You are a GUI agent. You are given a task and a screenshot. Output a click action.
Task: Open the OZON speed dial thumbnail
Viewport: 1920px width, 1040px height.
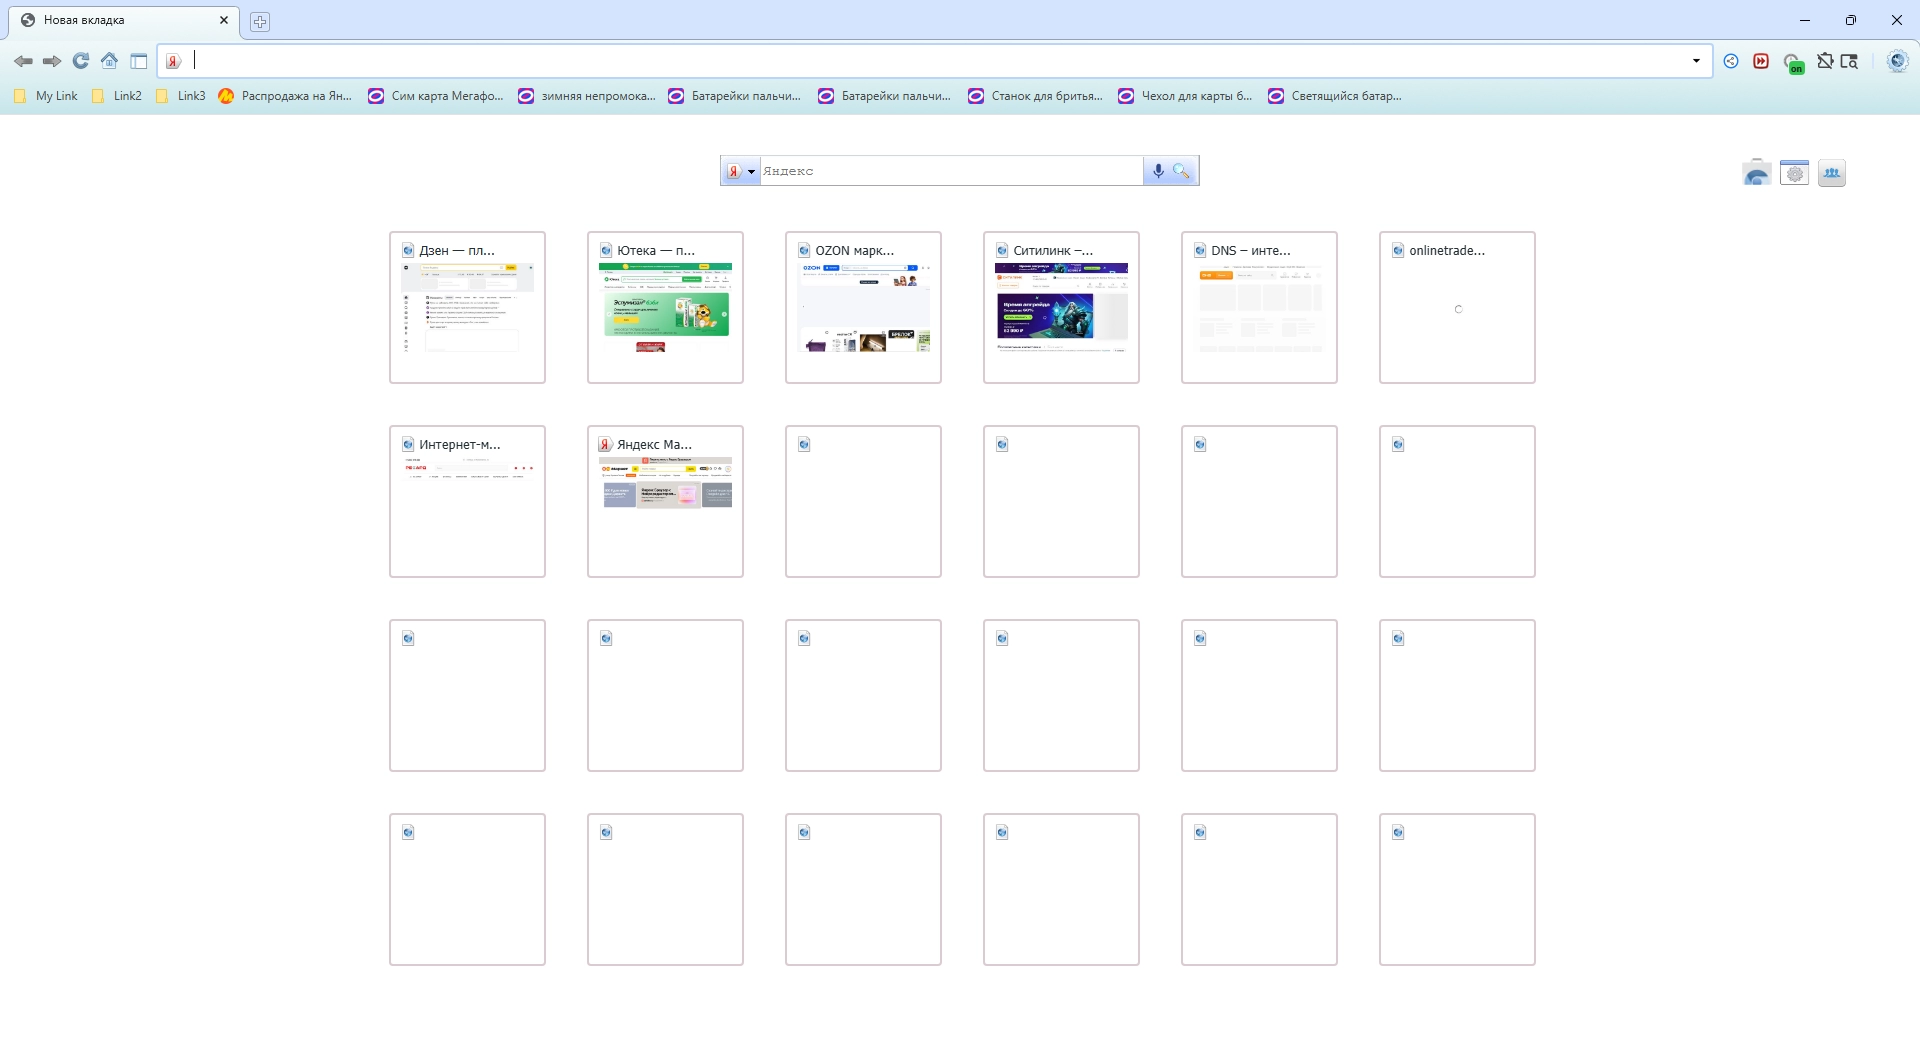tap(863, 307)
